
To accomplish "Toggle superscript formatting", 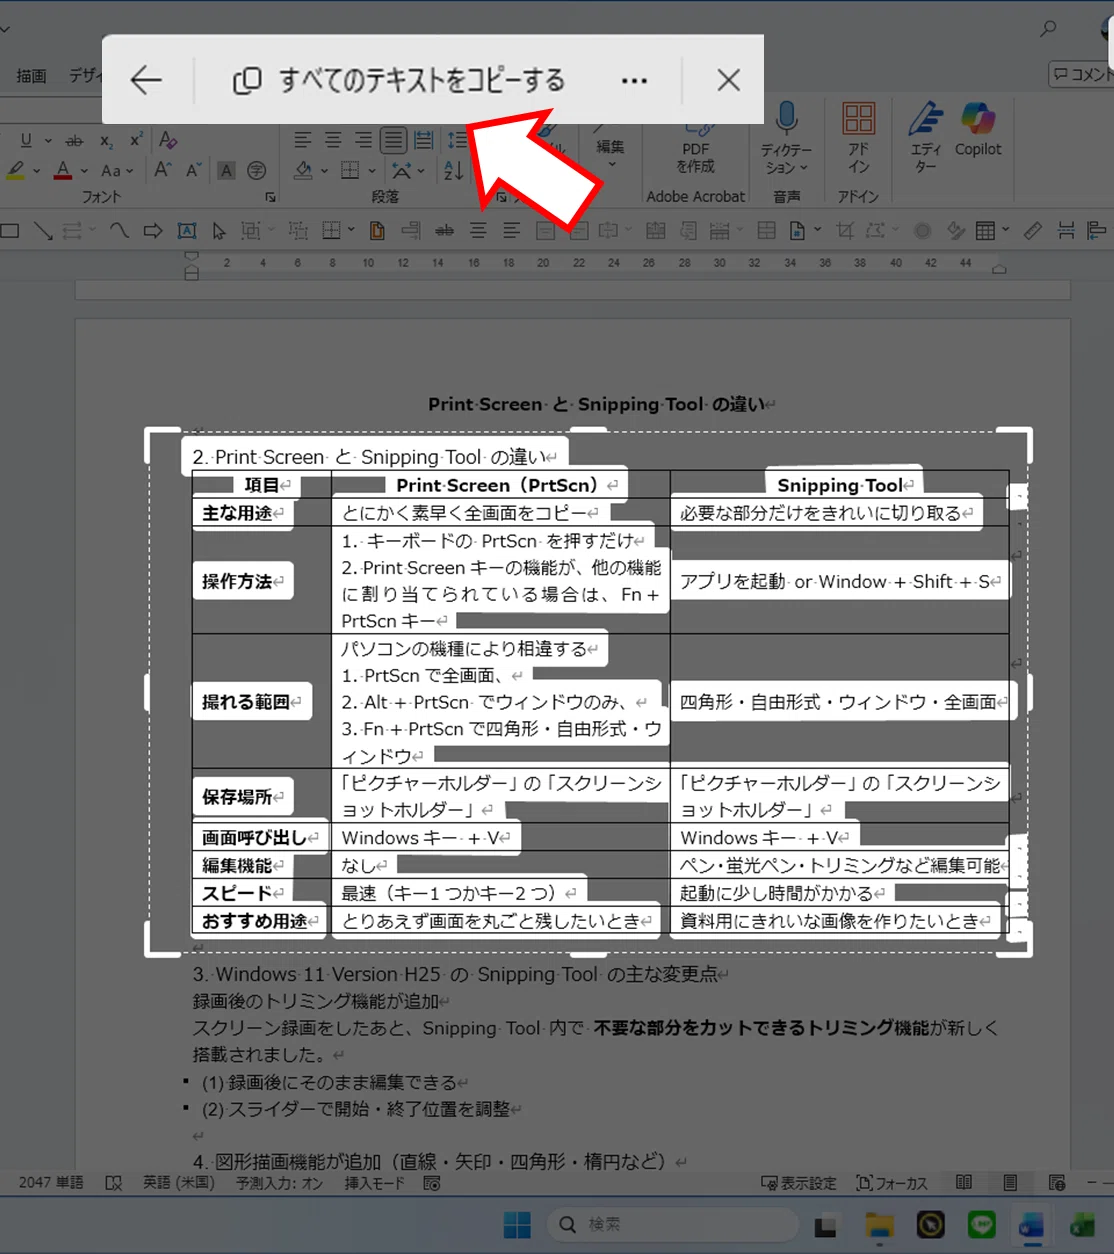I will [136, 141].
